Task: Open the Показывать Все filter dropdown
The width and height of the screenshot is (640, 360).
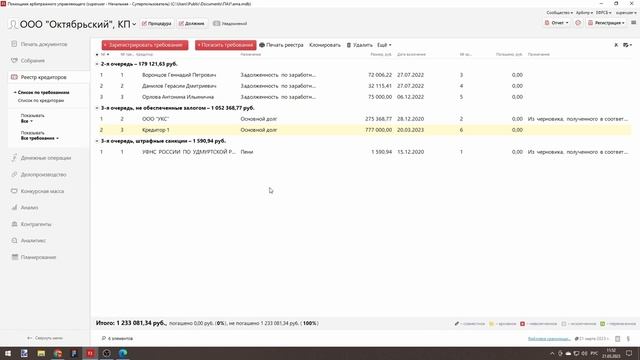Action: coord(27,121)
